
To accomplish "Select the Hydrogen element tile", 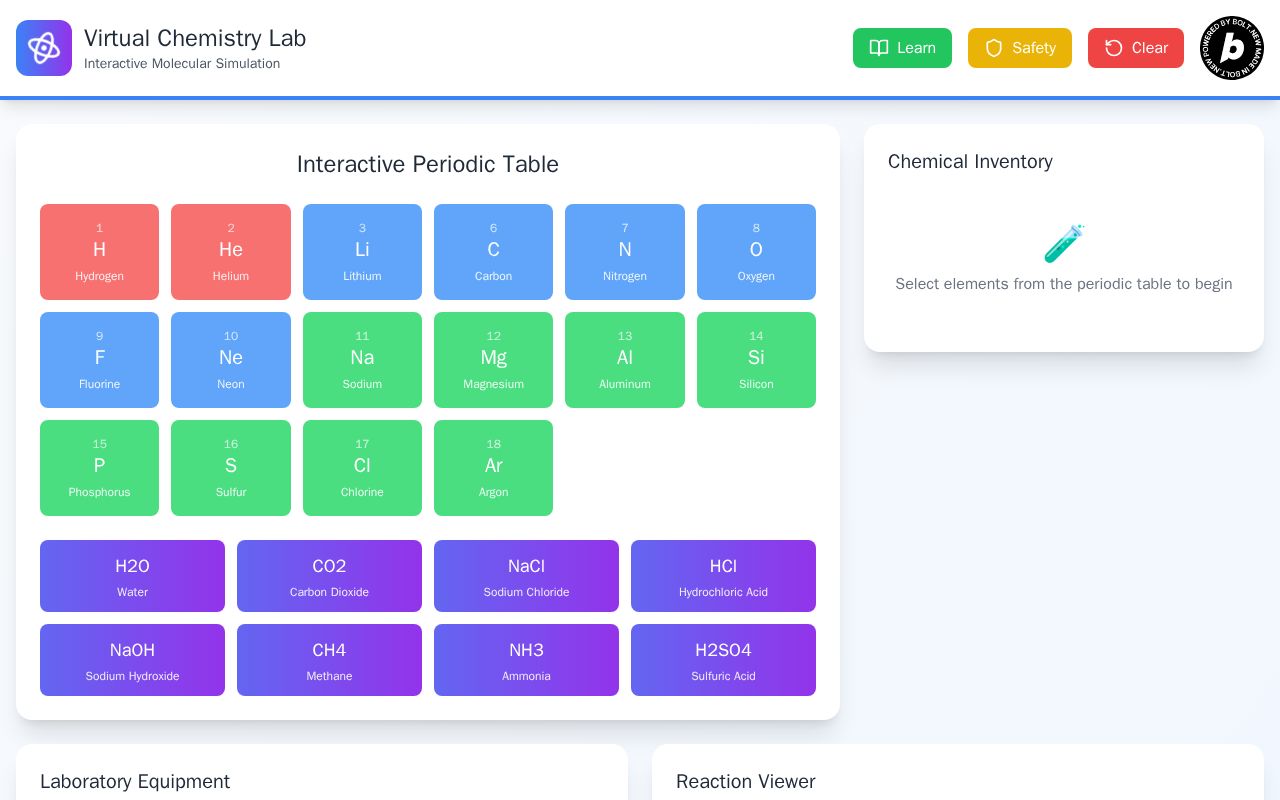I will tap(99, 252).
